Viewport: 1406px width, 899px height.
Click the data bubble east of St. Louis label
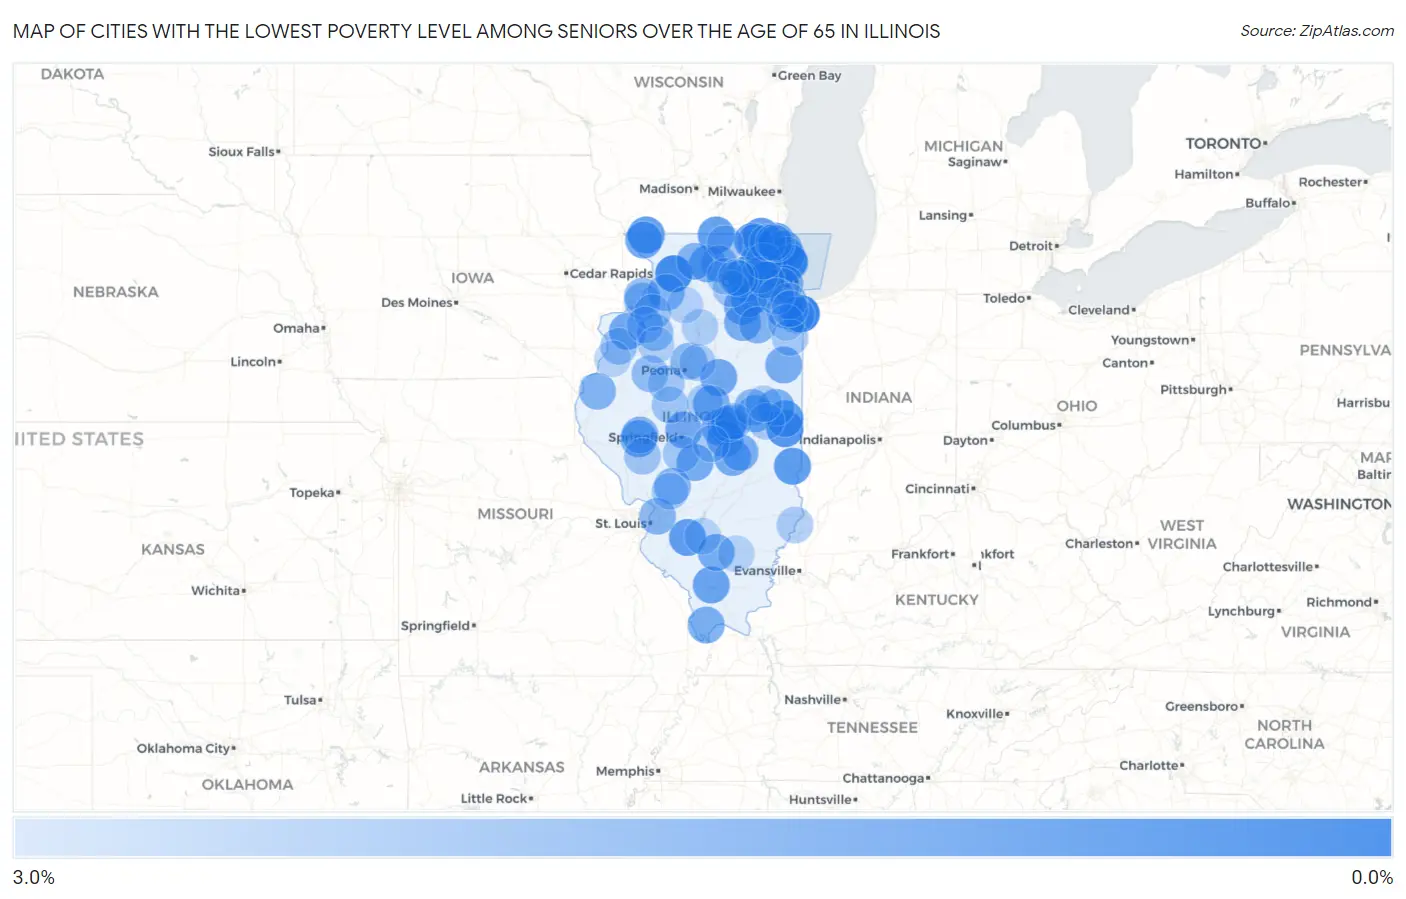point(659,517)
